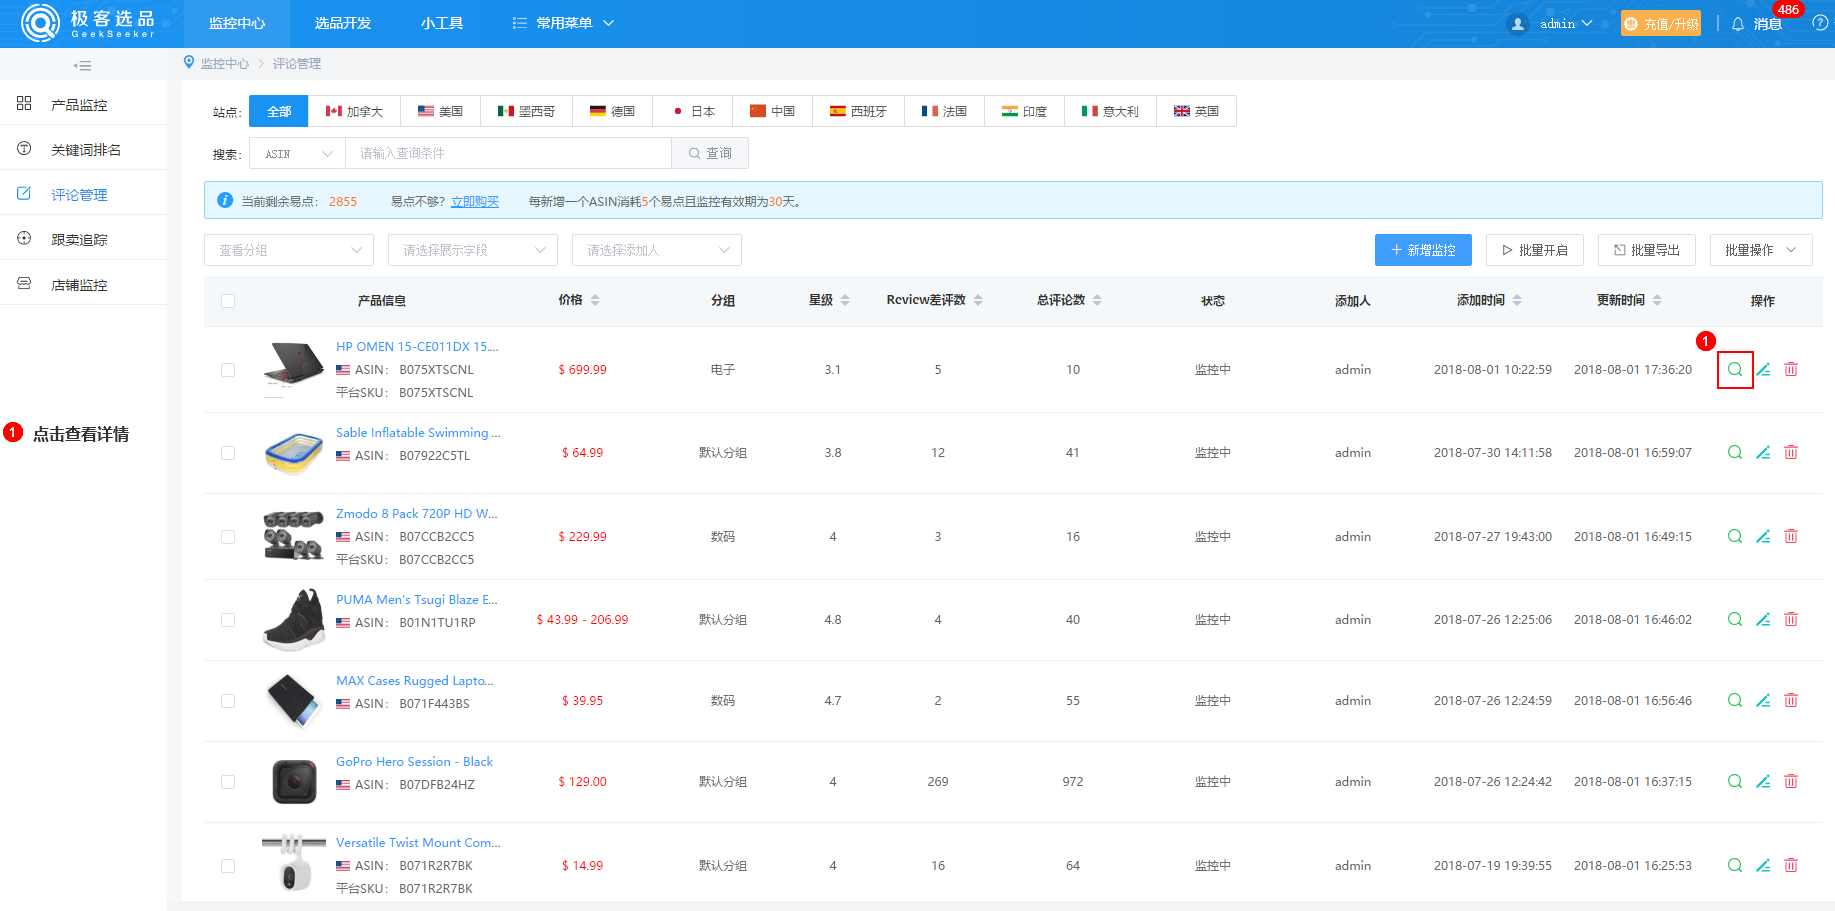
Task: Click the GoPro Hero Session product thumbnail
Action: (294, 782)
